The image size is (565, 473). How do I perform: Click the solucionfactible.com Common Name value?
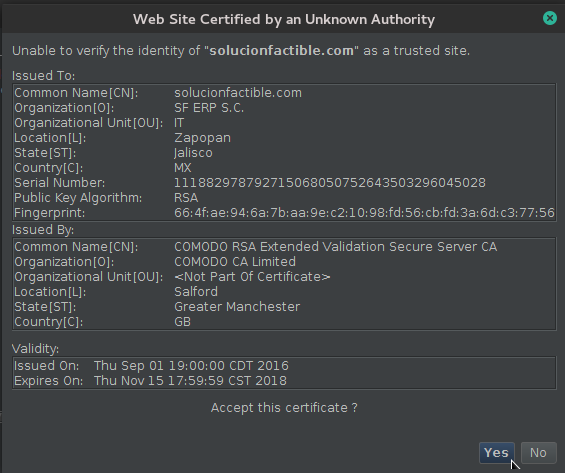point(238,93)
